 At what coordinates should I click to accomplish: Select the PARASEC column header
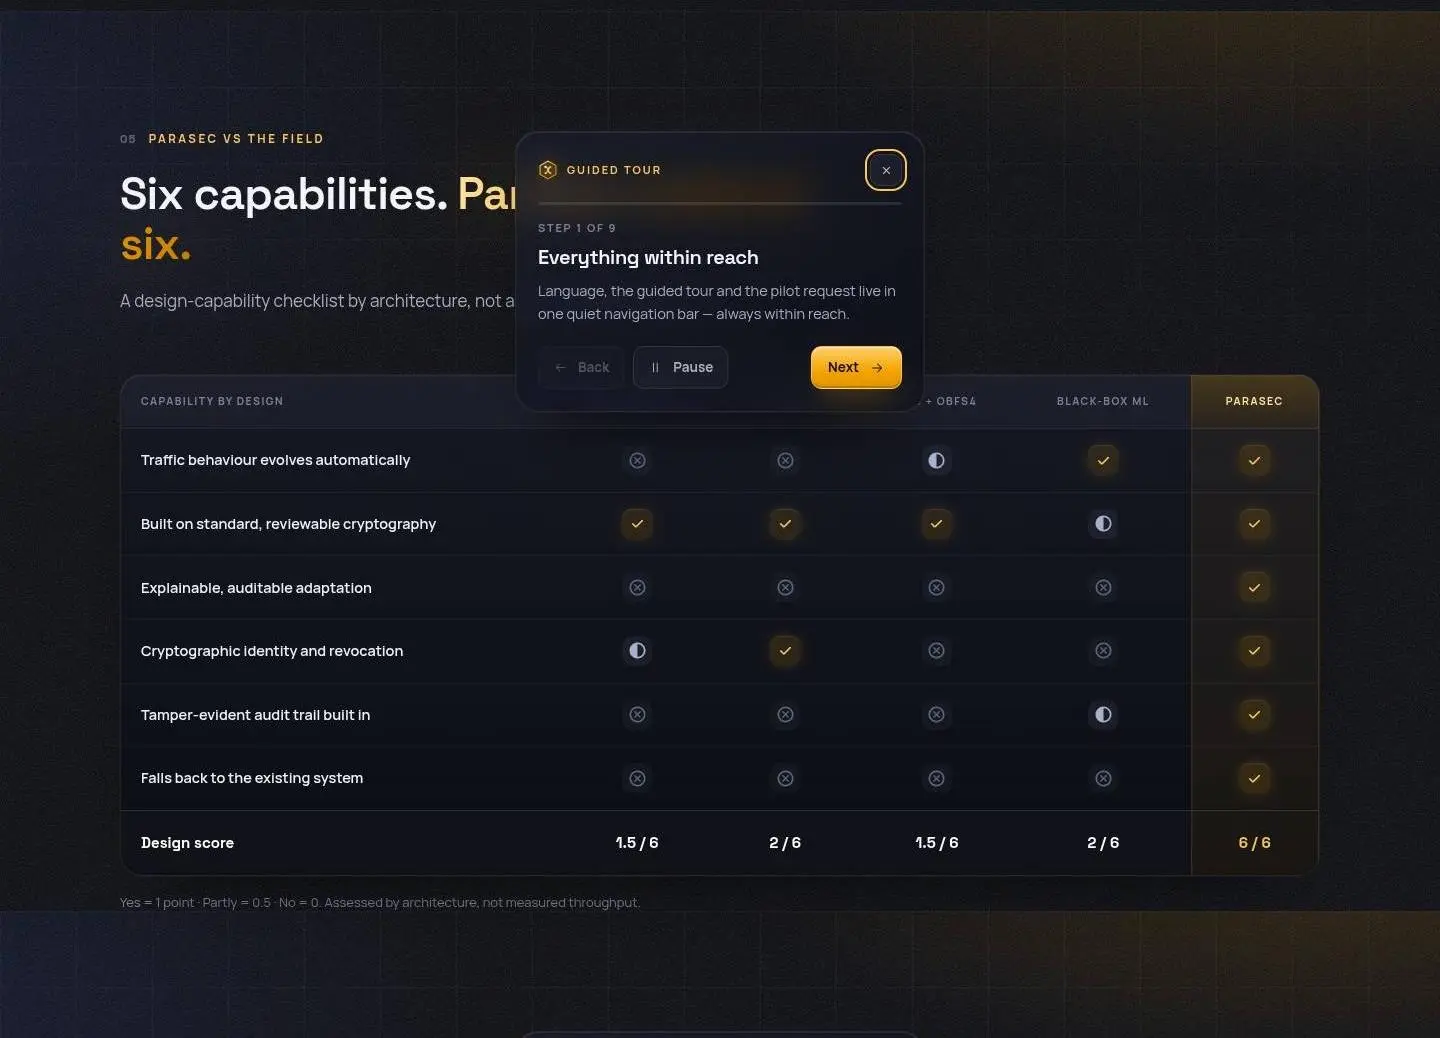(x=1254, y=401)
